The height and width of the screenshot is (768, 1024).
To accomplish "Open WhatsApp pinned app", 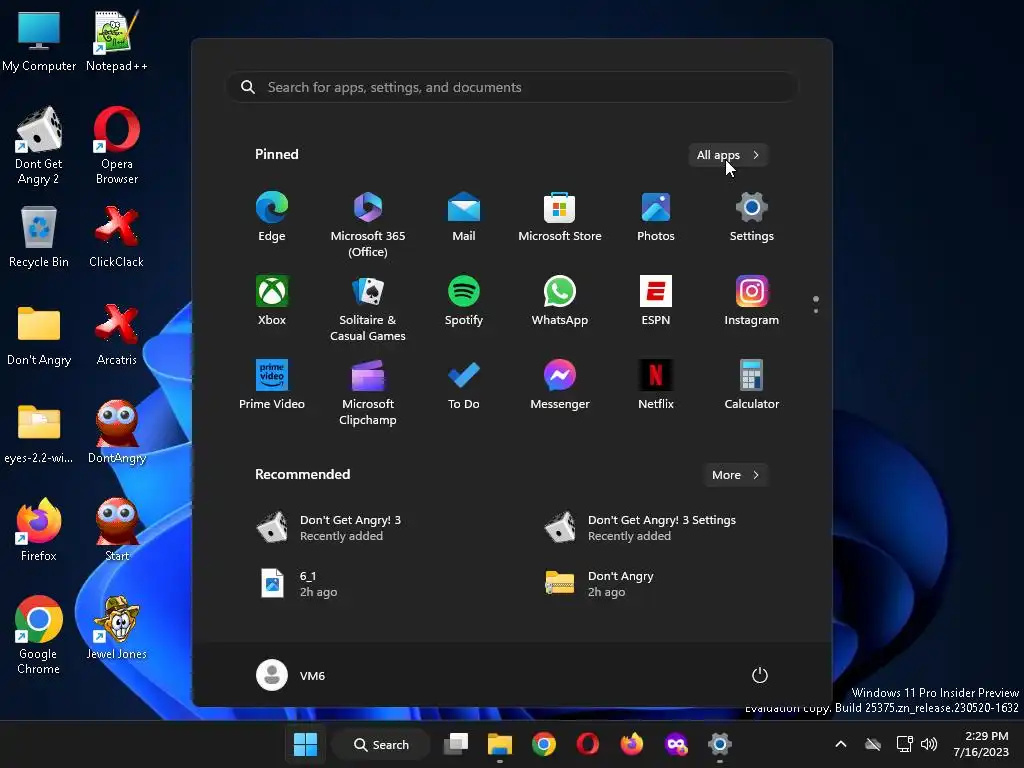I will coord(560,300).
